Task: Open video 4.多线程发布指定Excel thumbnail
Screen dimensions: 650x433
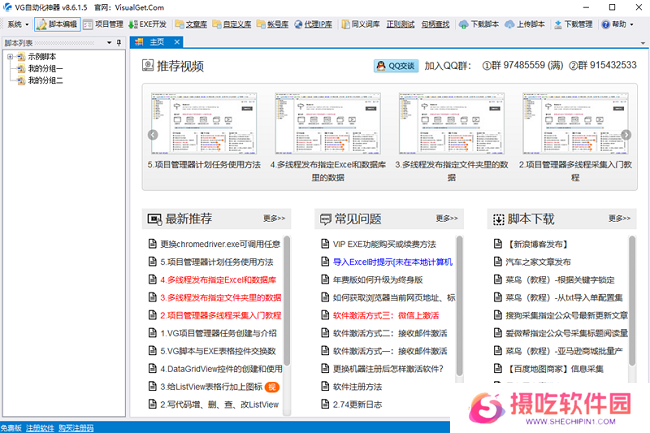Action: [x=327, y=123]
